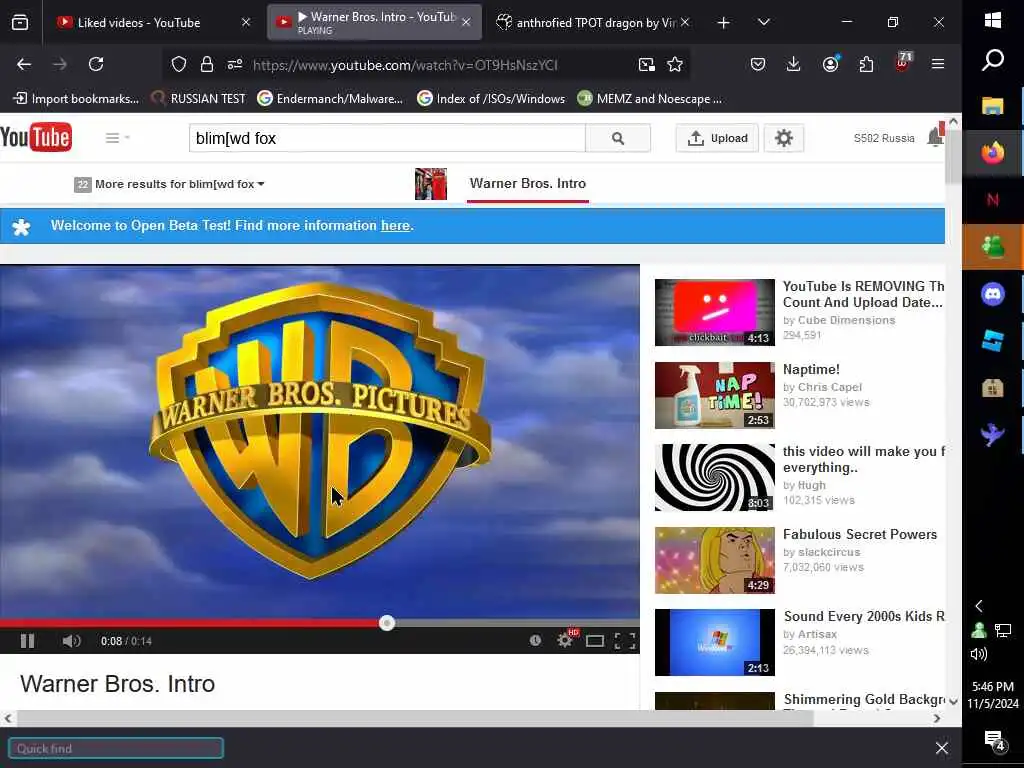Open Firefox View tab list icon
The width and height of the screenshot is (1024, 768).
pos(20,23)
